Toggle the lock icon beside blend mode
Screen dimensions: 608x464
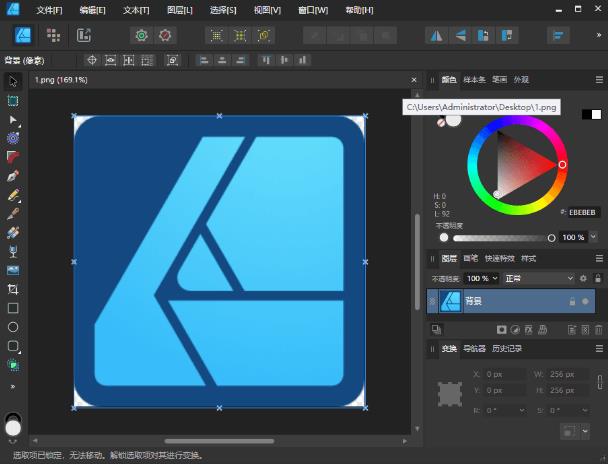[598, 278]
